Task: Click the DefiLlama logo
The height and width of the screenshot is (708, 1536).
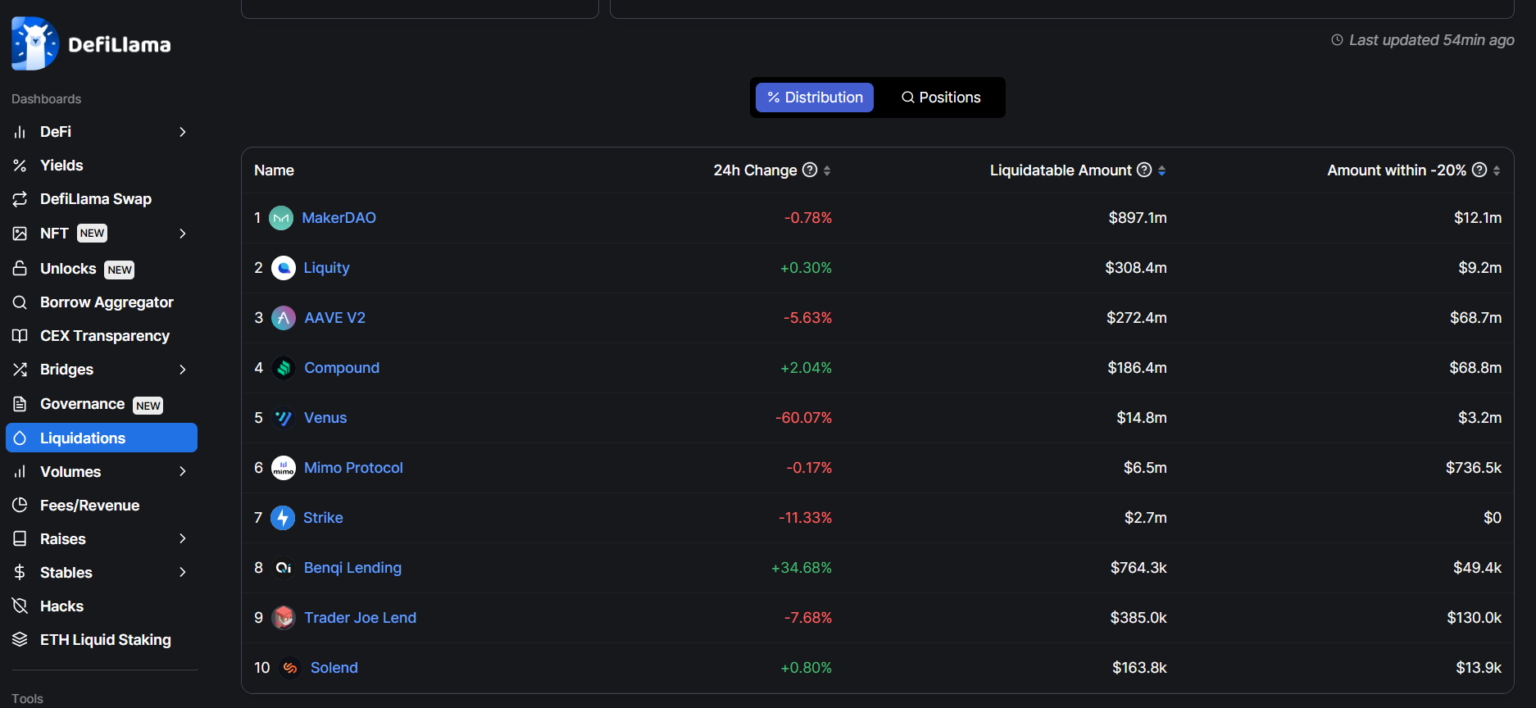Action: pyautogui.click(x=91, y=44)
